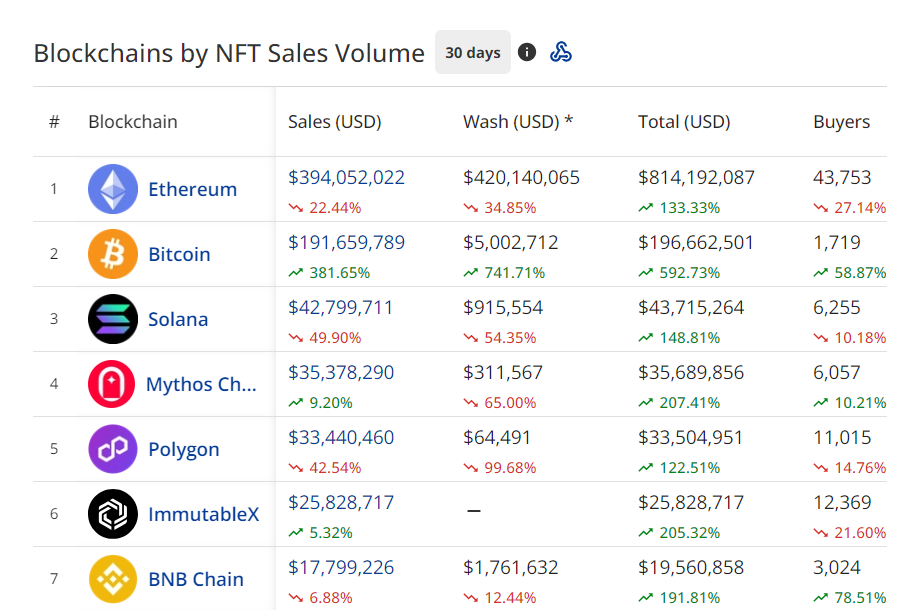Click the Polygon wash change 99.68%

(x=499, y=467)
